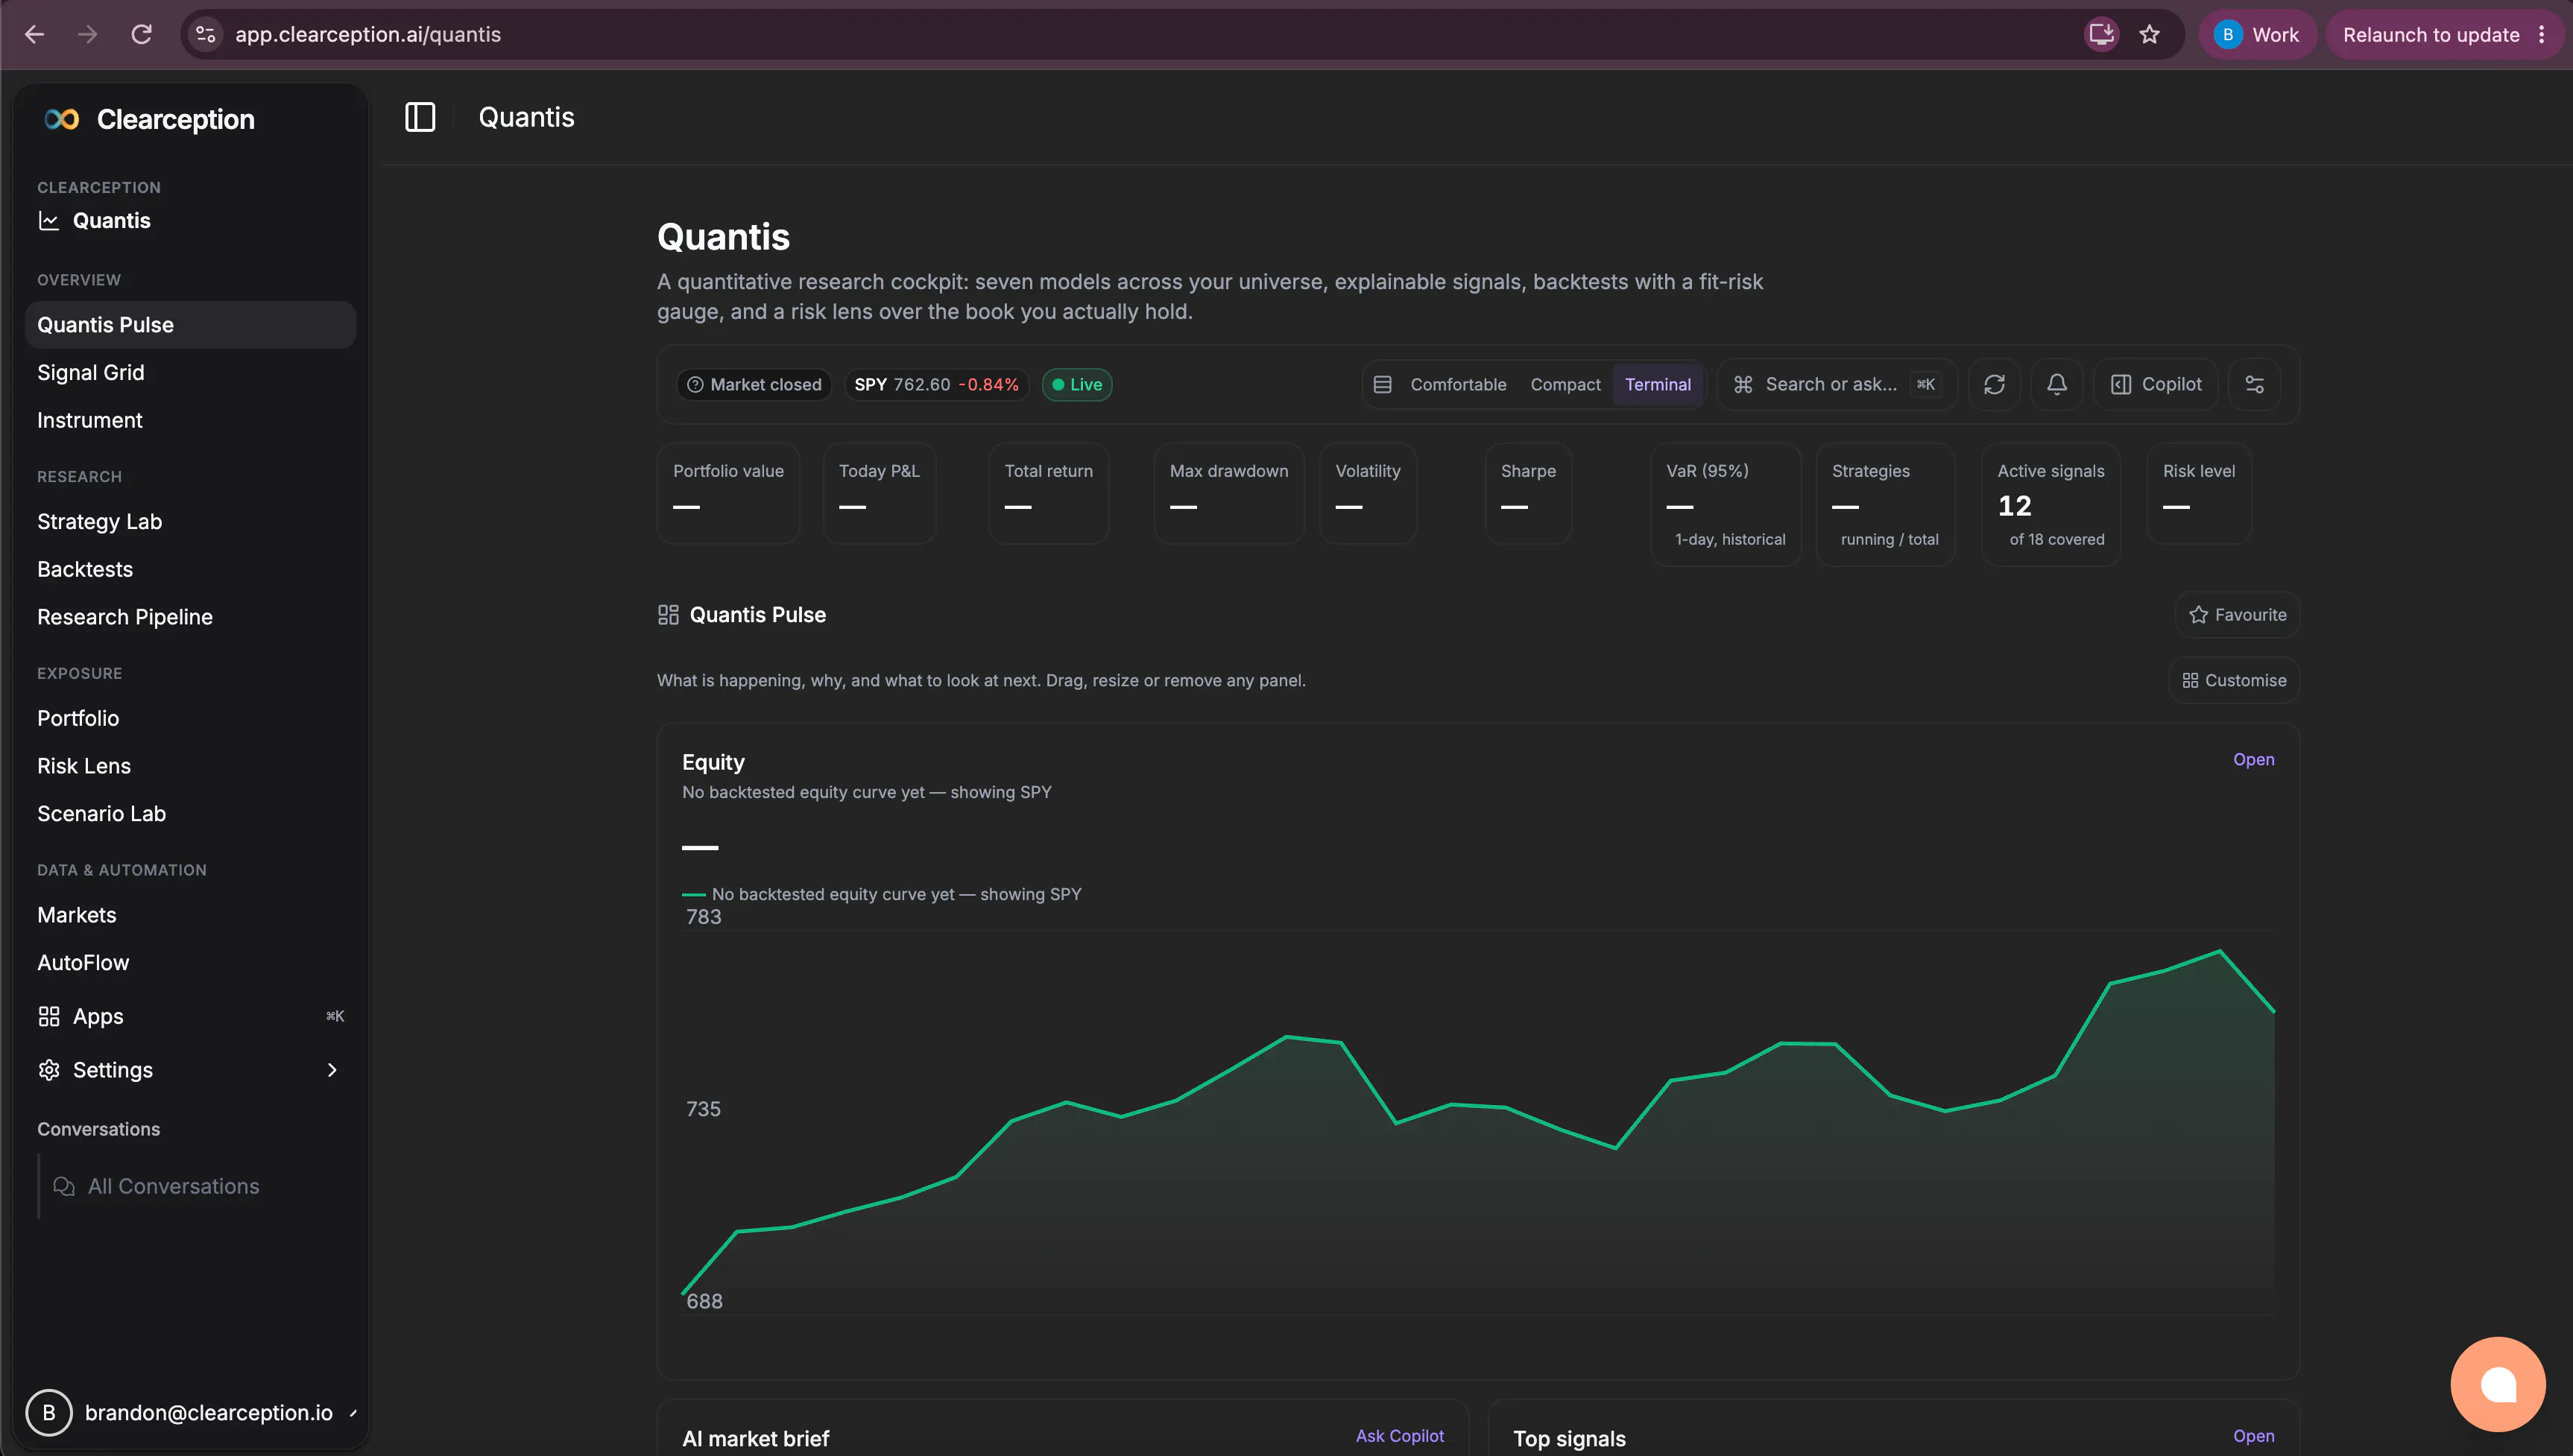Click the "of 18 covered" text
Image resolution: width=2573 pixels, height=1456 pixels.
point(2056,539)
